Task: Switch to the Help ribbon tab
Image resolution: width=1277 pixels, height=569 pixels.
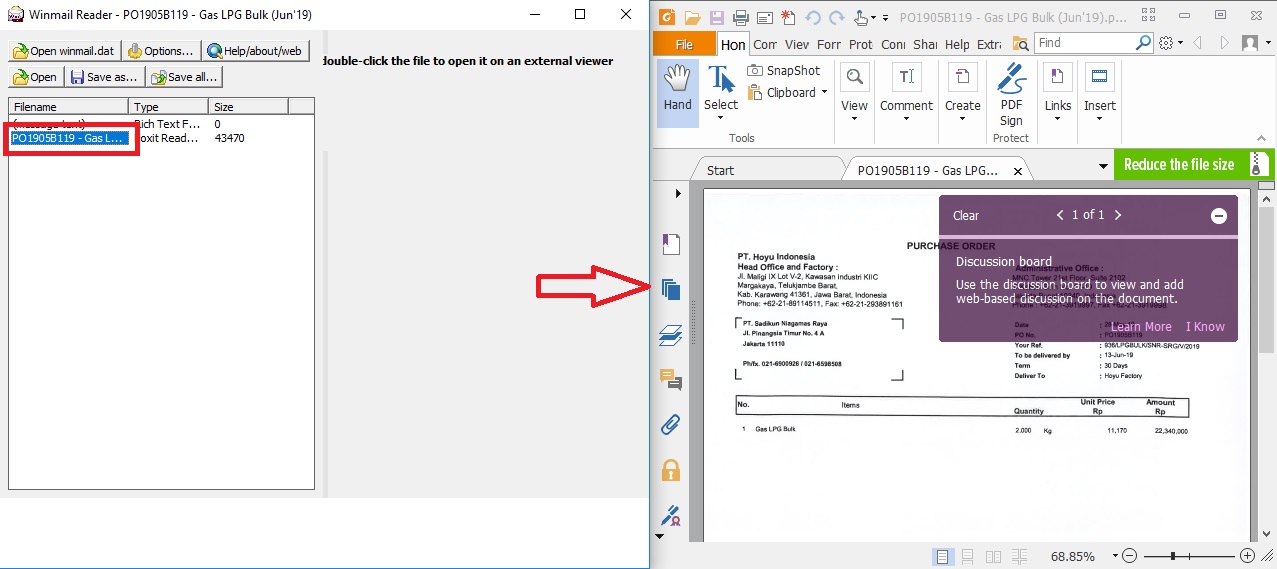Action: point(957,44)
